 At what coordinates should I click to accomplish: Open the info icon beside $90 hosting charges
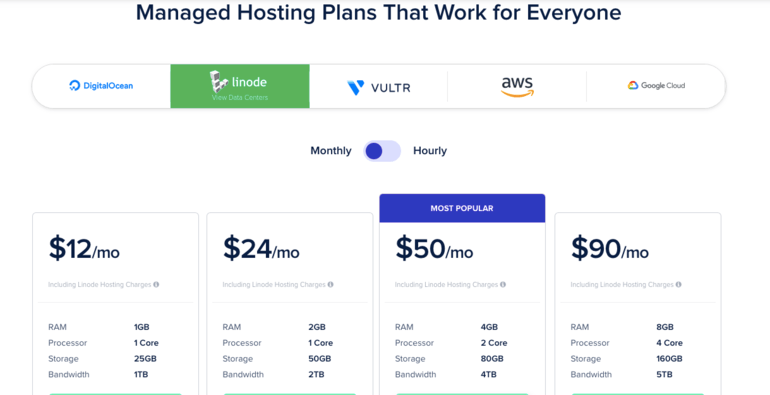[679, 284]
